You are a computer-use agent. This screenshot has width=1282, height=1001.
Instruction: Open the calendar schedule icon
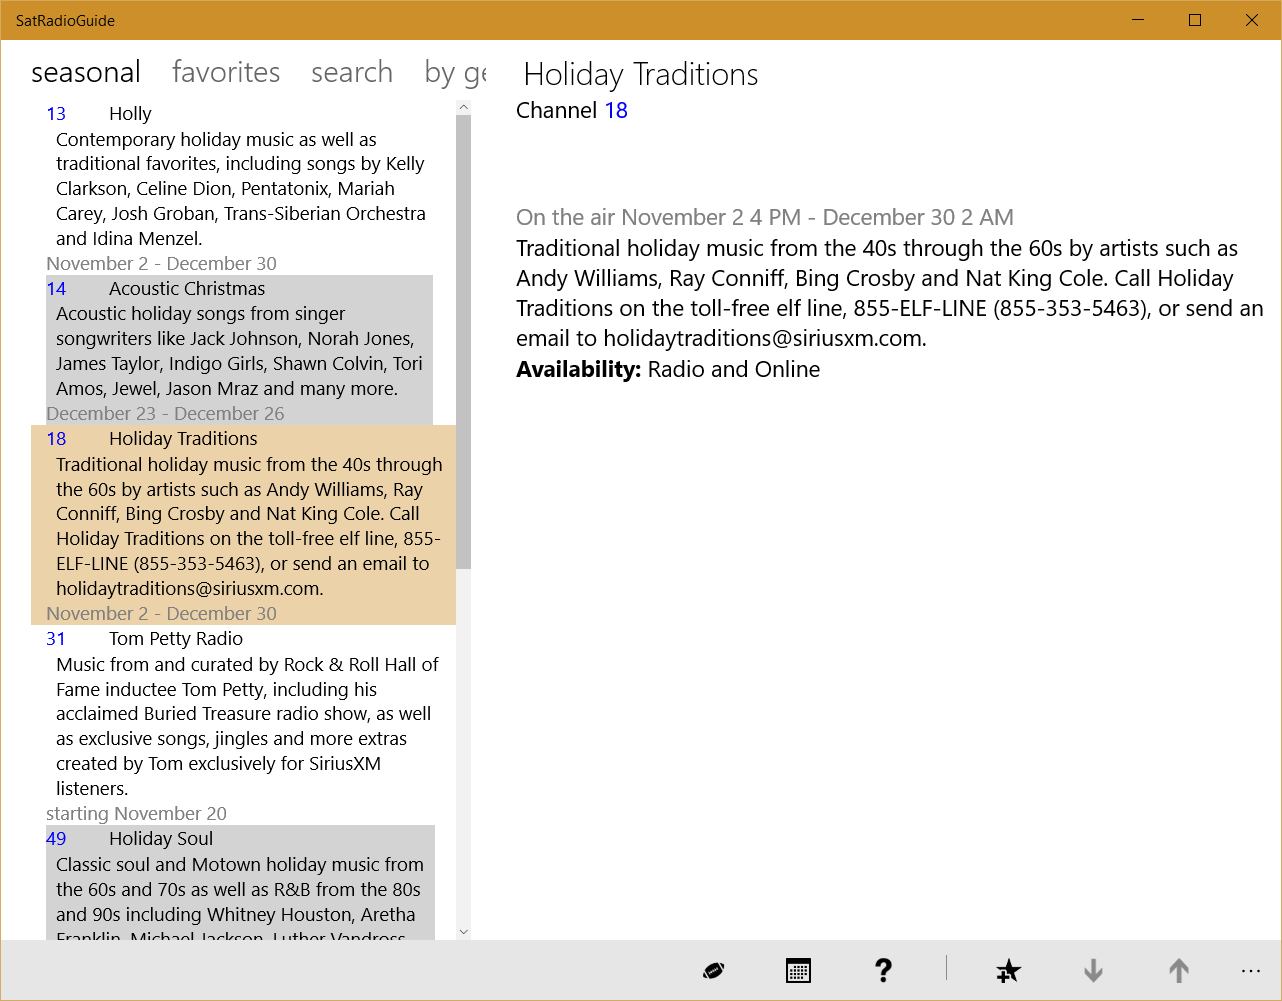coord(798,970)
